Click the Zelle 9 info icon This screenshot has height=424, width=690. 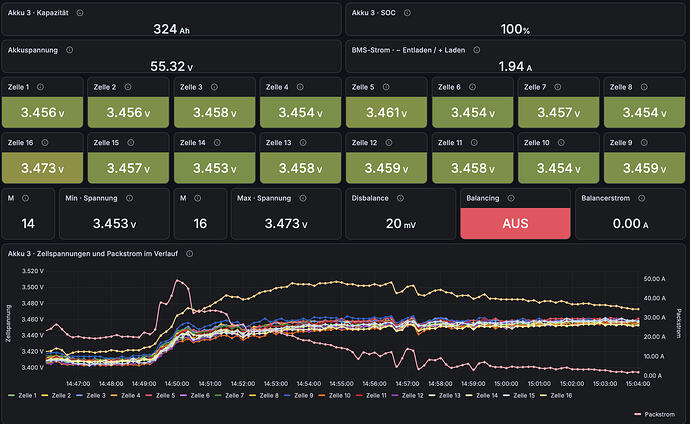(644, 143)
